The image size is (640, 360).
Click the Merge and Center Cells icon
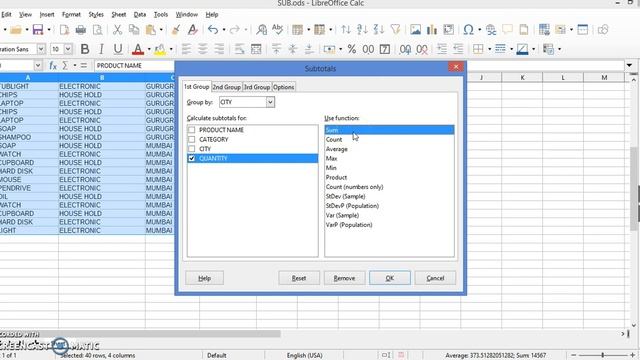pyautogui.click(x=256, y=49)
